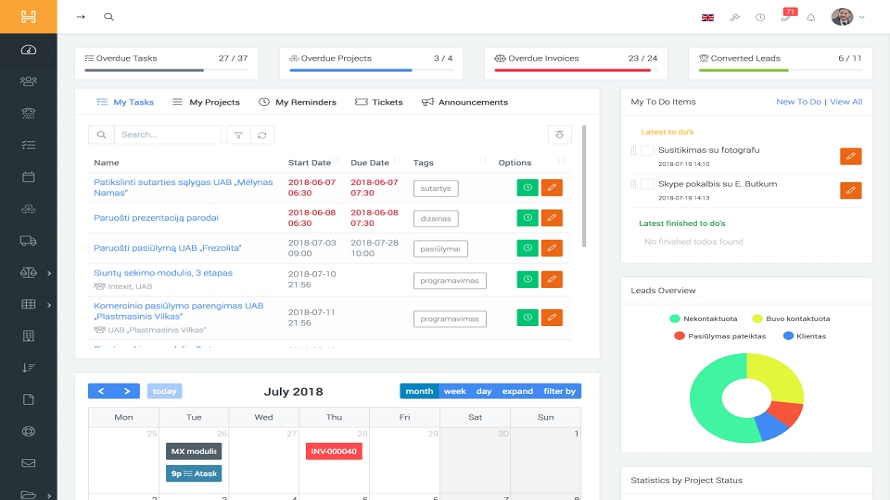The height and width of the screenshot is (500, 890).
Task: Start timer for 'Paruošti prezentaciją parodai' task
Action: 527,218
